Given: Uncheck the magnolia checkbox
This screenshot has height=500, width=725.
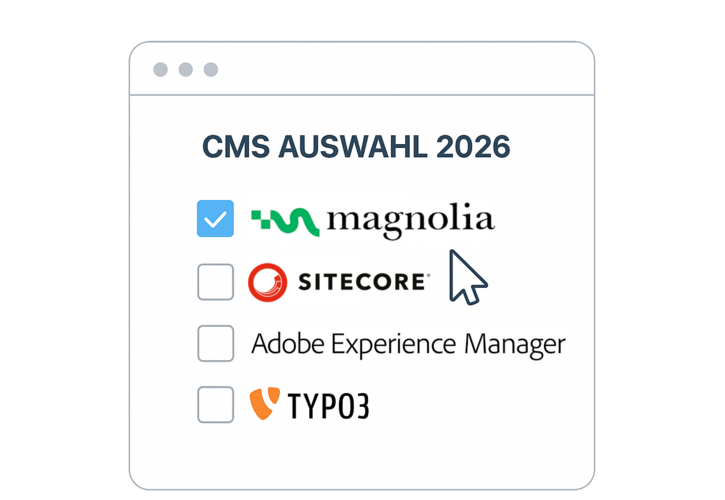Looking at the screenshot, I should 215,219.
